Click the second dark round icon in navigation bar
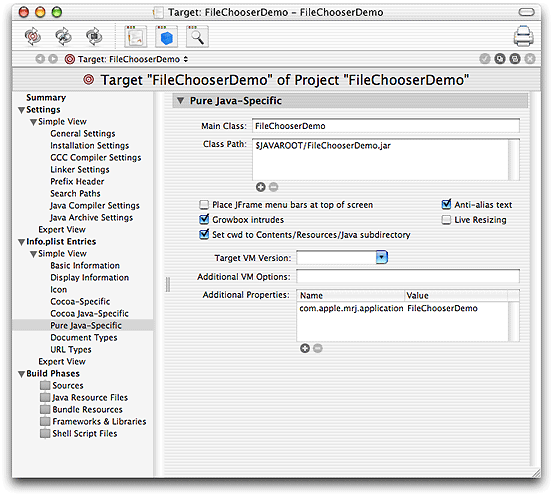The width and height of the screenshot is (553, 497). 515,59
